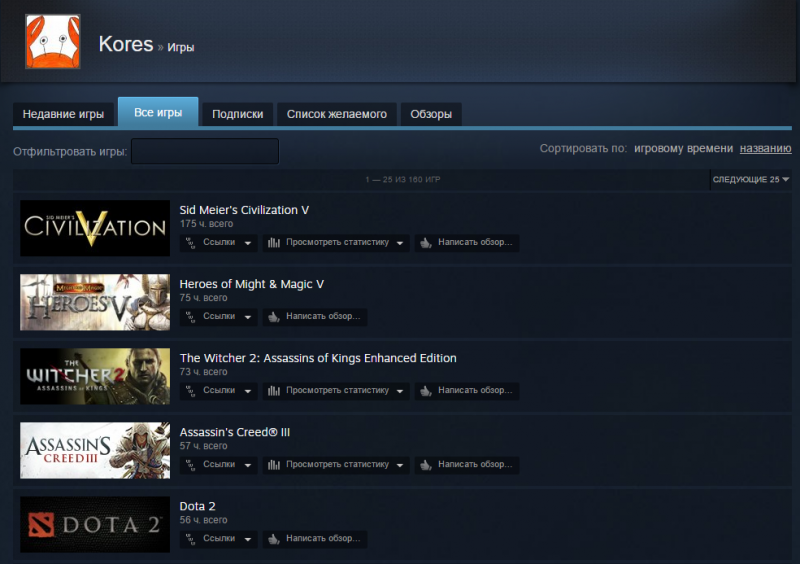
Task: Click the stats bars icon for The Witcher 2
Action: (274, 391)
